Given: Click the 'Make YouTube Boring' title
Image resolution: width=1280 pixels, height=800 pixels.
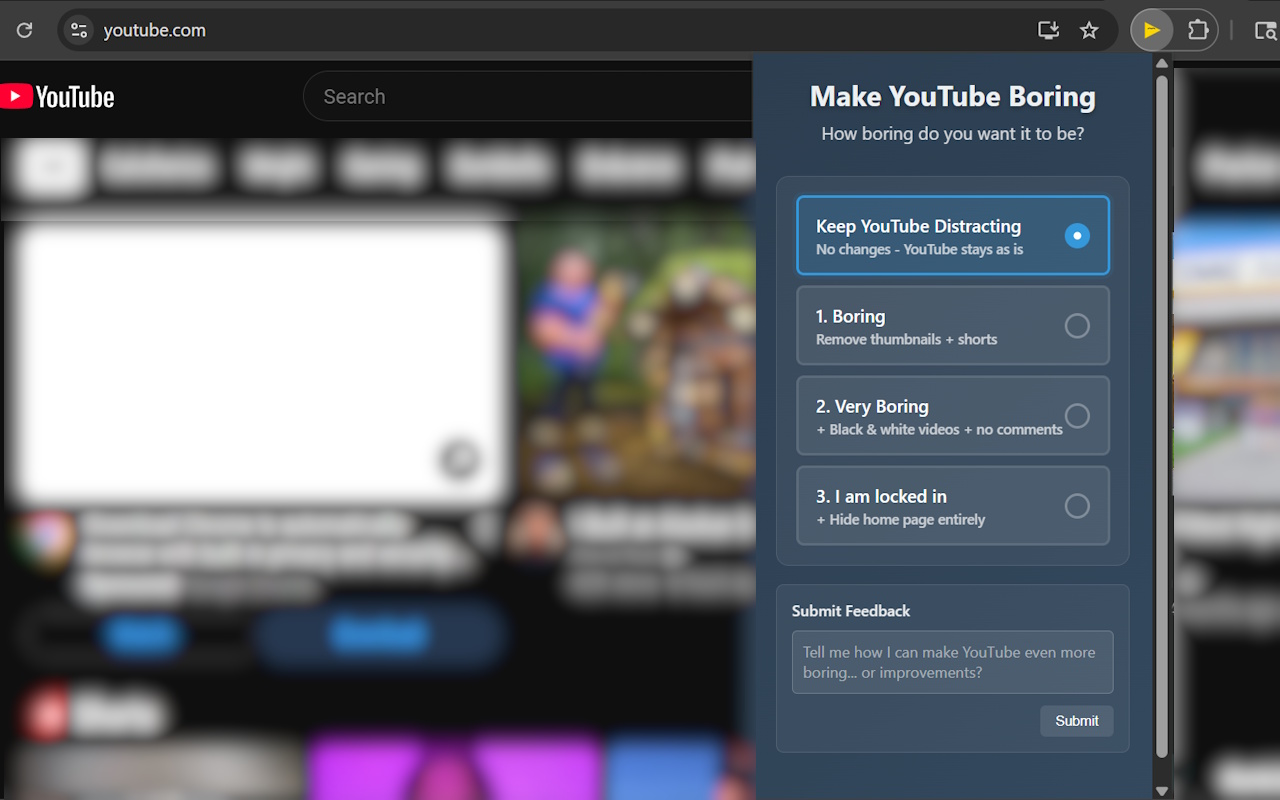Looking at the screenshot, I should [952, 97].
